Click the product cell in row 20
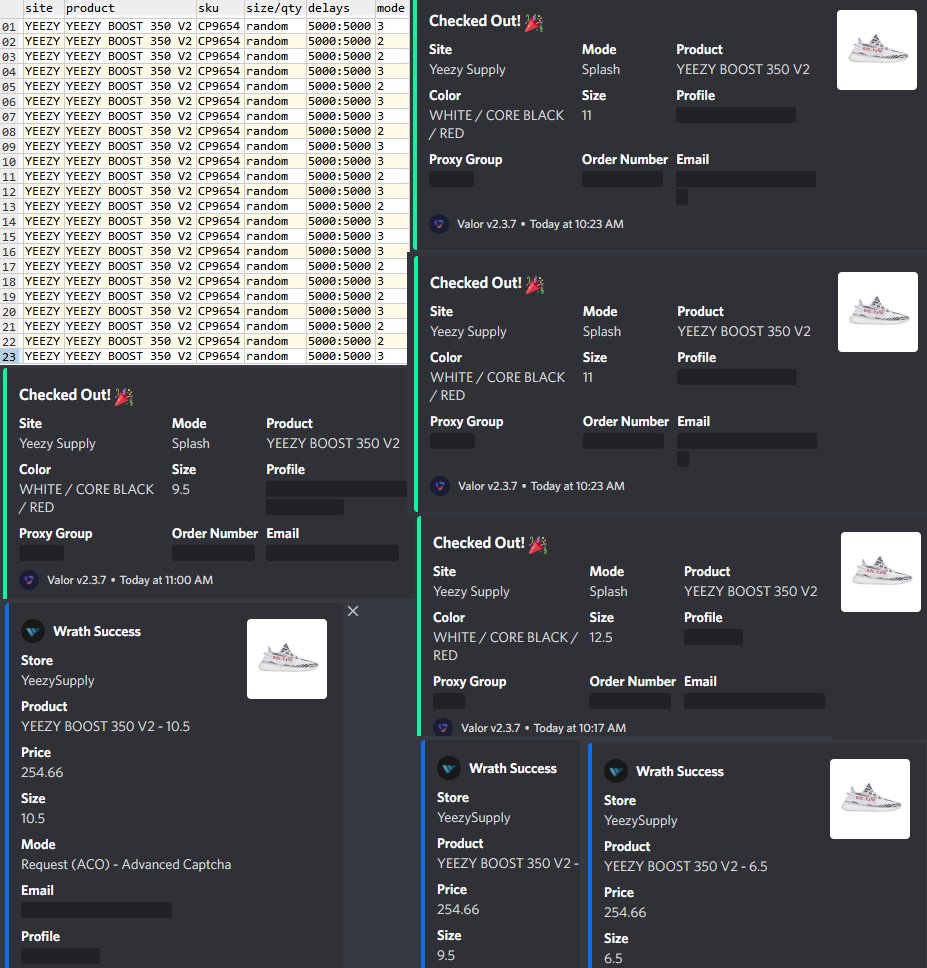The width and height of the screenshot is (927, 968). click(128, 311)
